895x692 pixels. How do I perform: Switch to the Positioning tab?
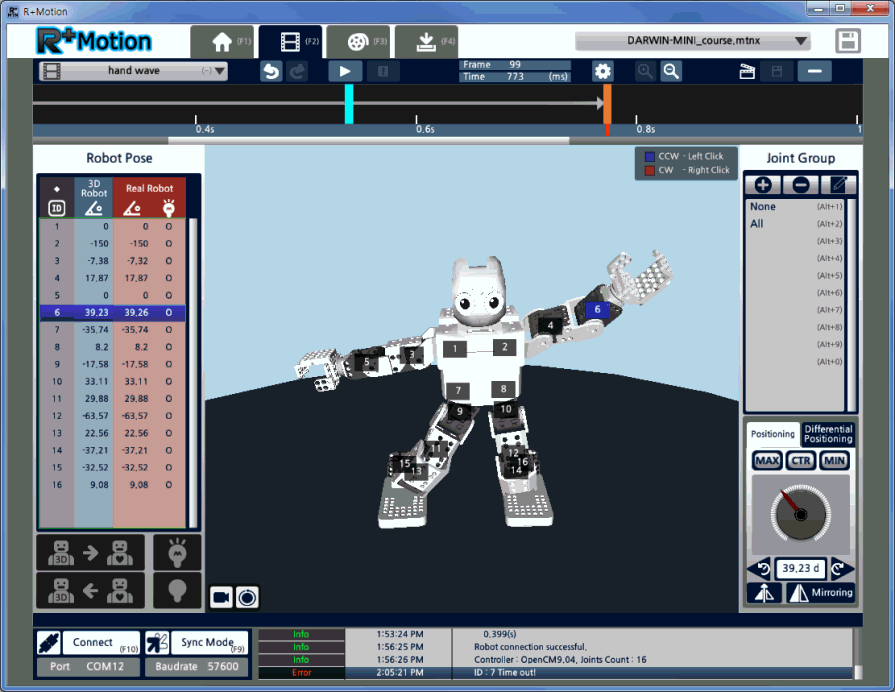coord(772,434)
